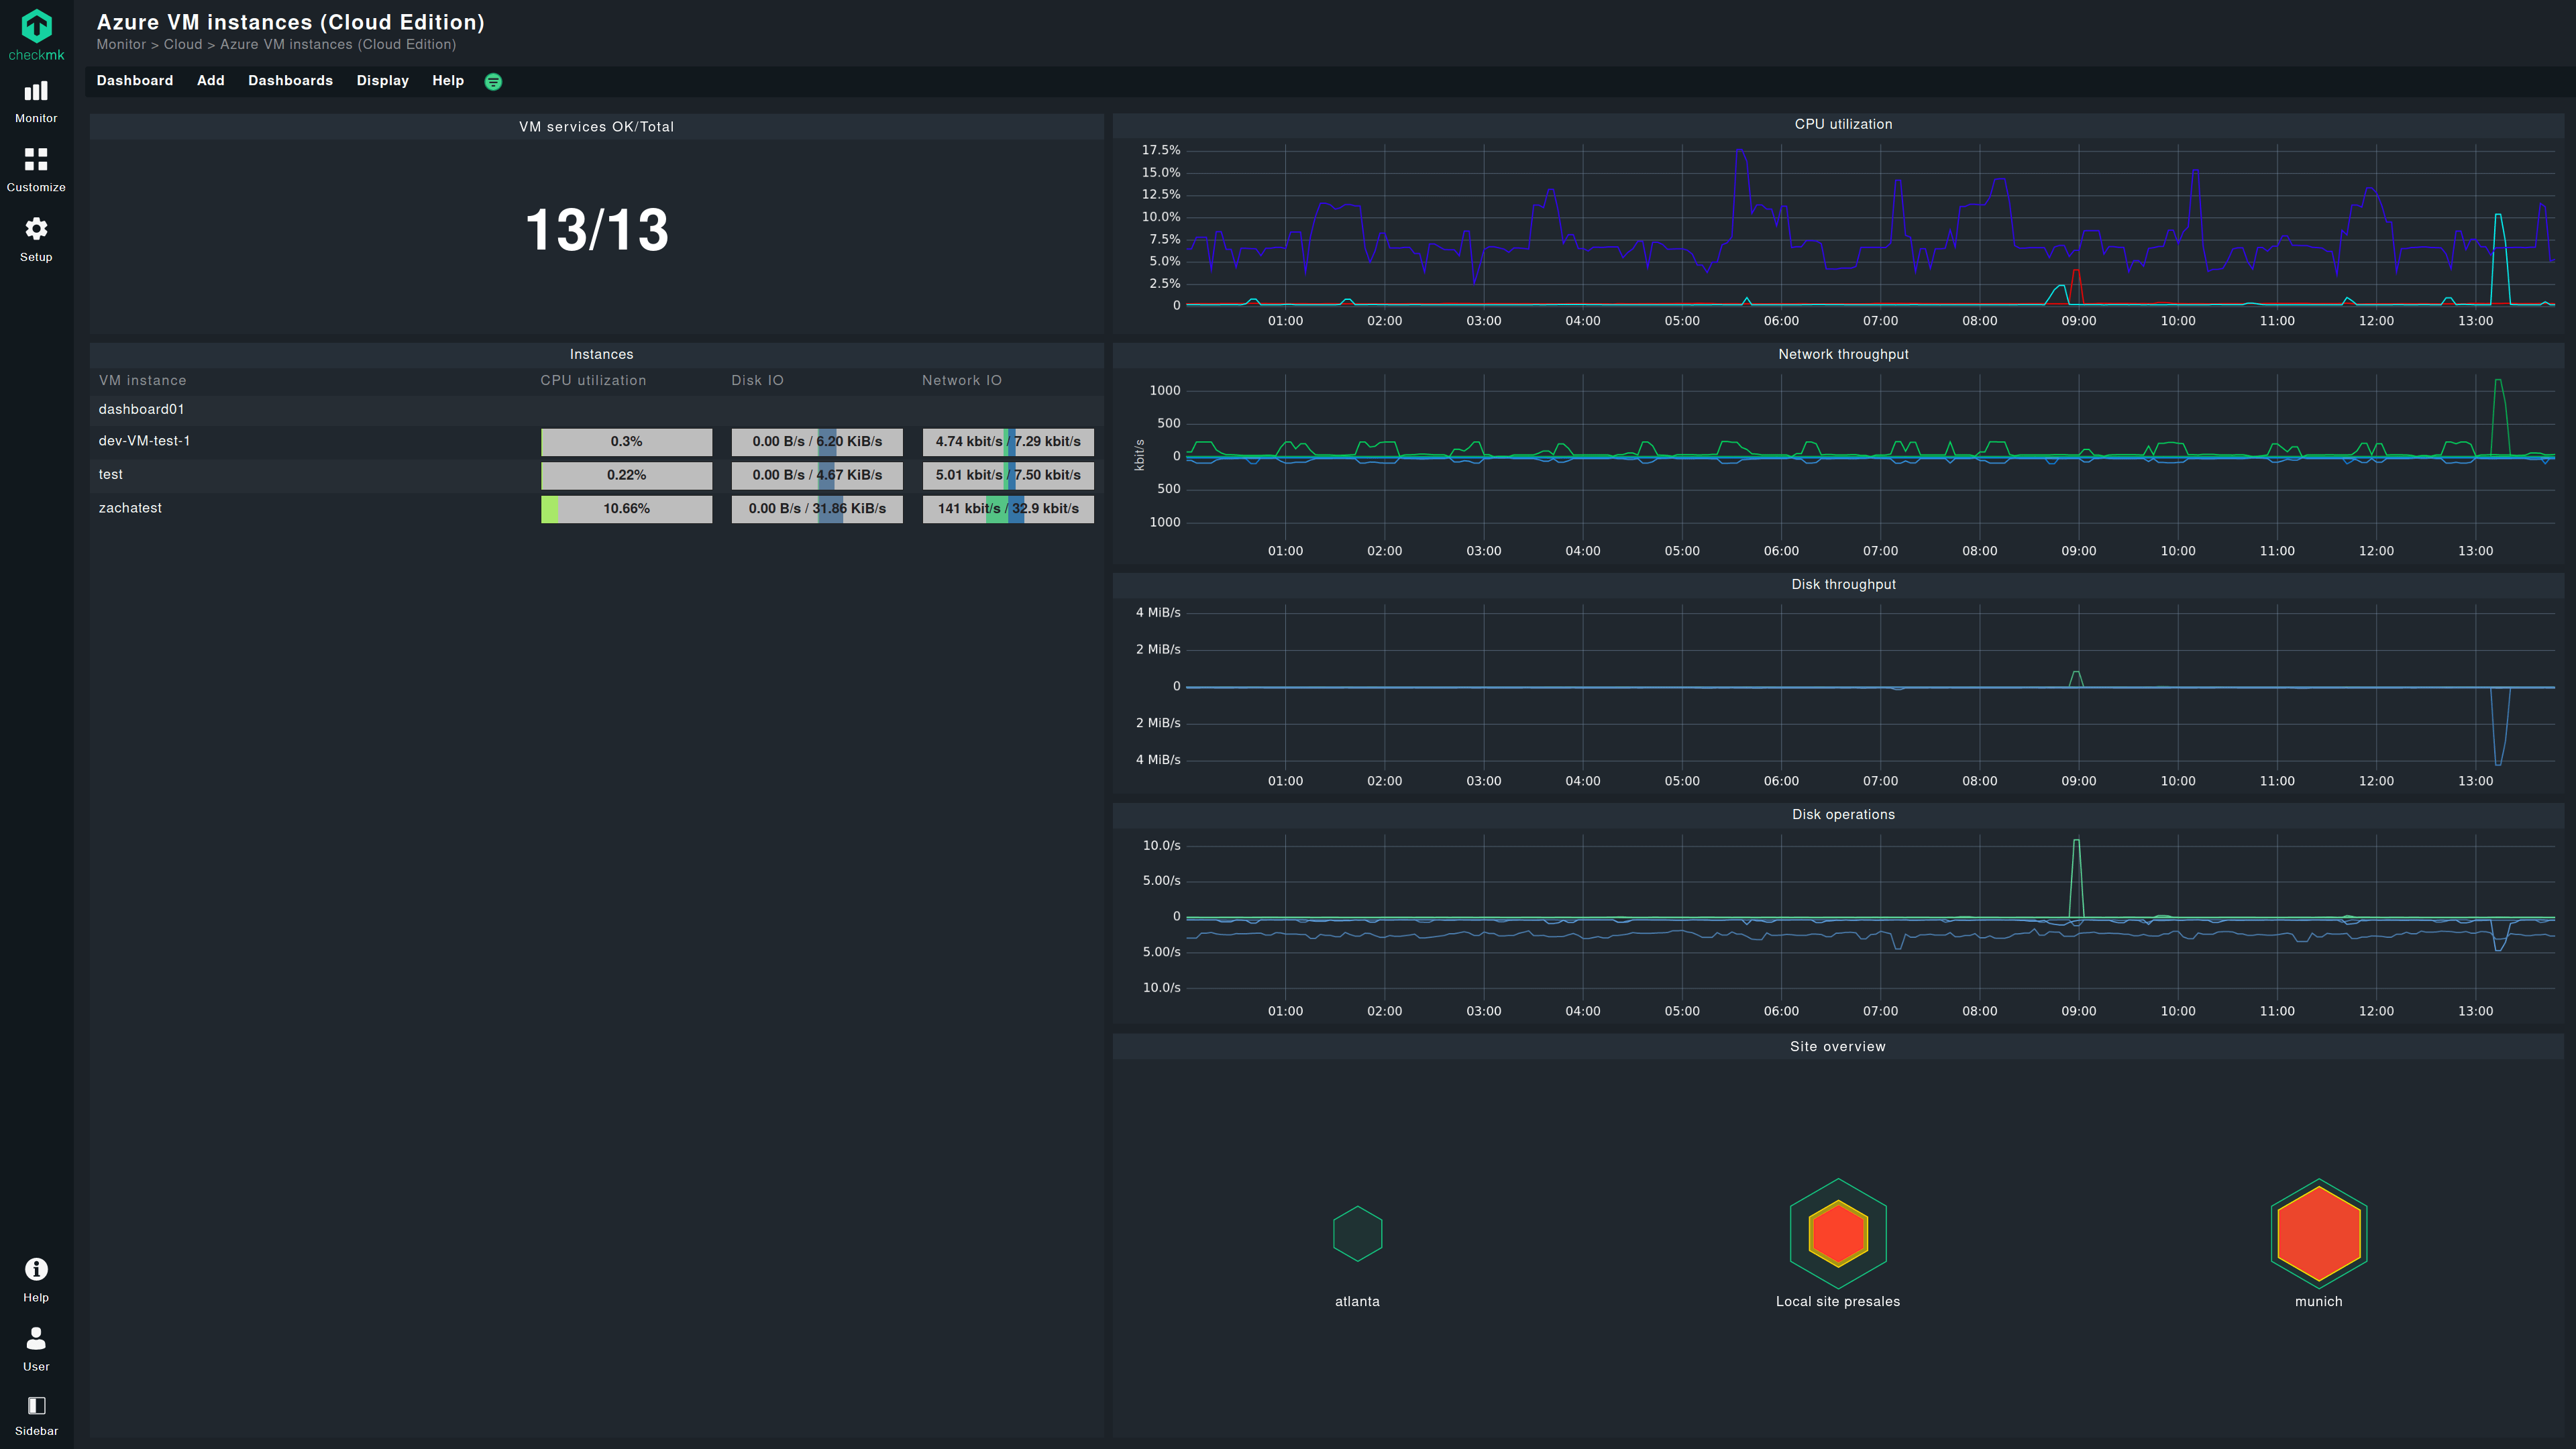Click the CPU utilization graph title
Viewport: 2576px width, 1449px height.
(x=1843, y=124)
